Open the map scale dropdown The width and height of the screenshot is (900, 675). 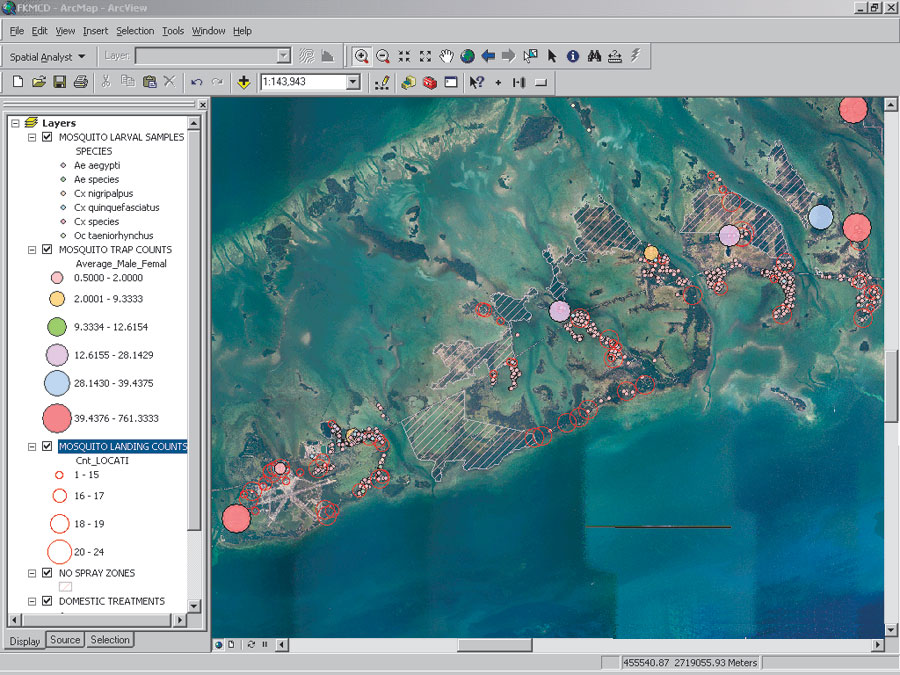(353, 82)
